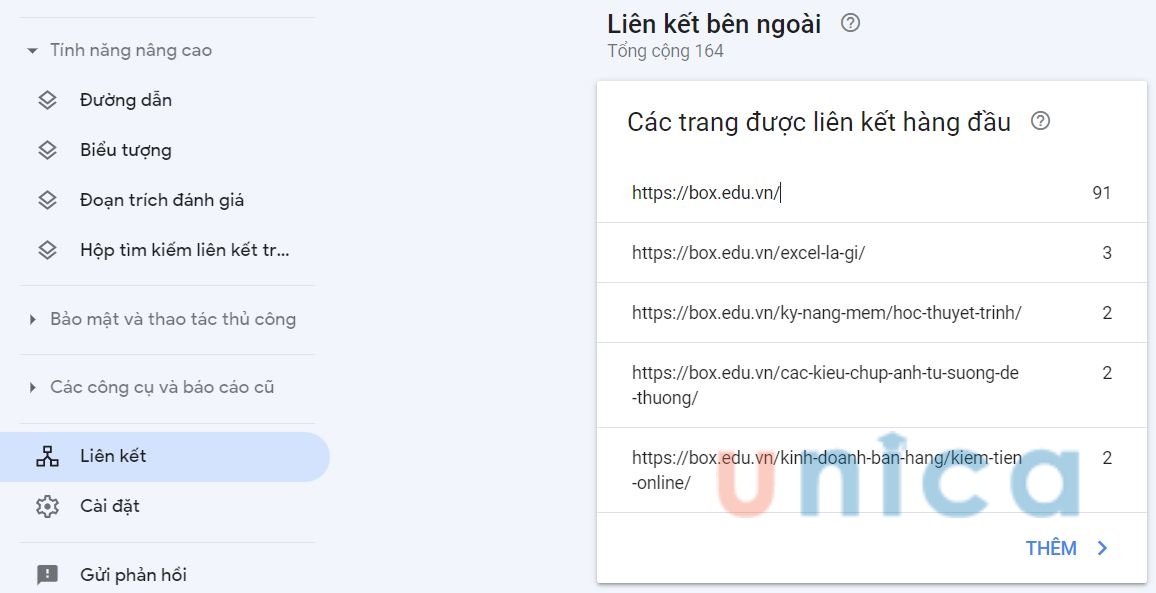Select the https://box.edu.vn/ top row
This screenshot has height=593, width=1156.
707,192
